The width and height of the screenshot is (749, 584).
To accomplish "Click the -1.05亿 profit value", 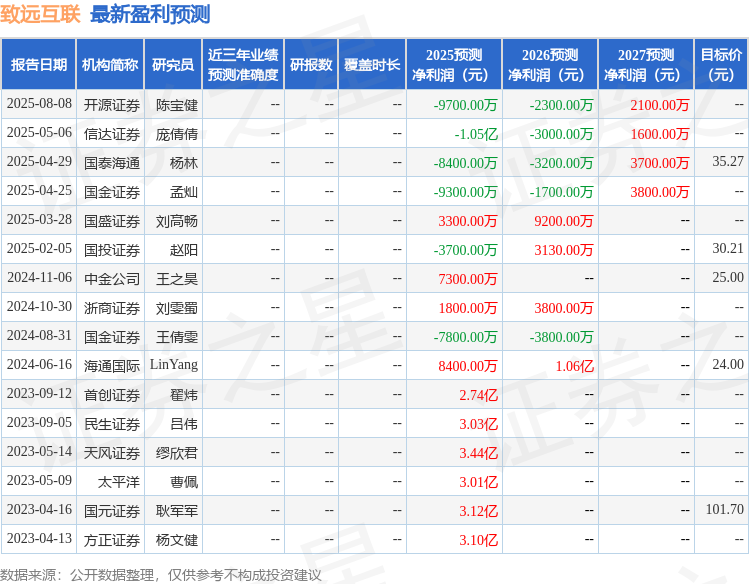I will tap(476, 134).
